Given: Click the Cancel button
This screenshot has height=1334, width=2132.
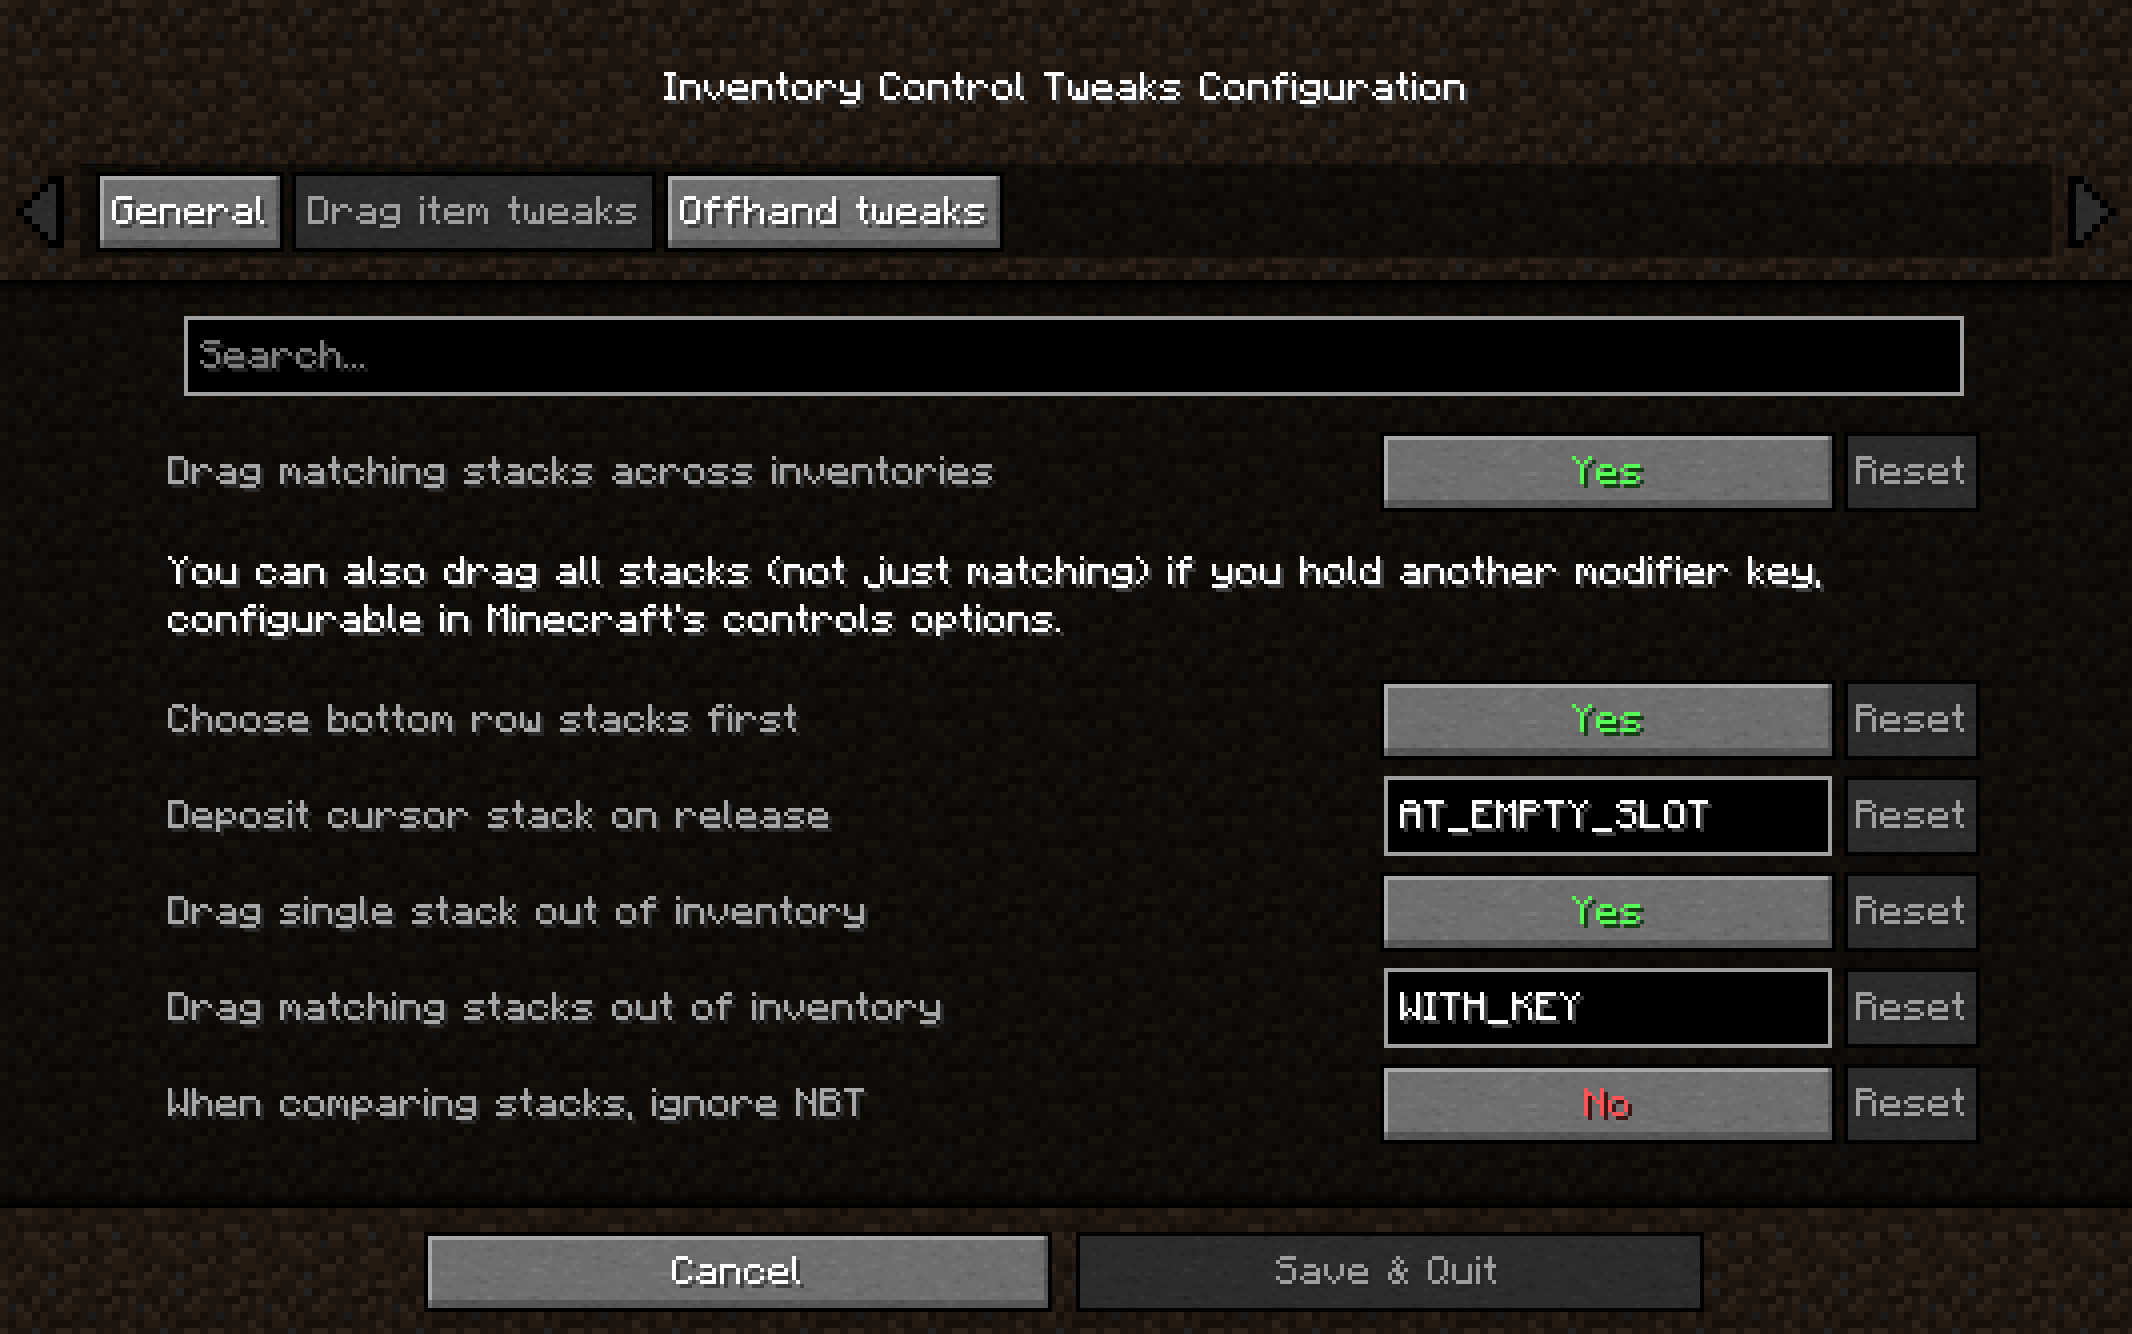Looking at the screenshot, I should coord(737,1269).
